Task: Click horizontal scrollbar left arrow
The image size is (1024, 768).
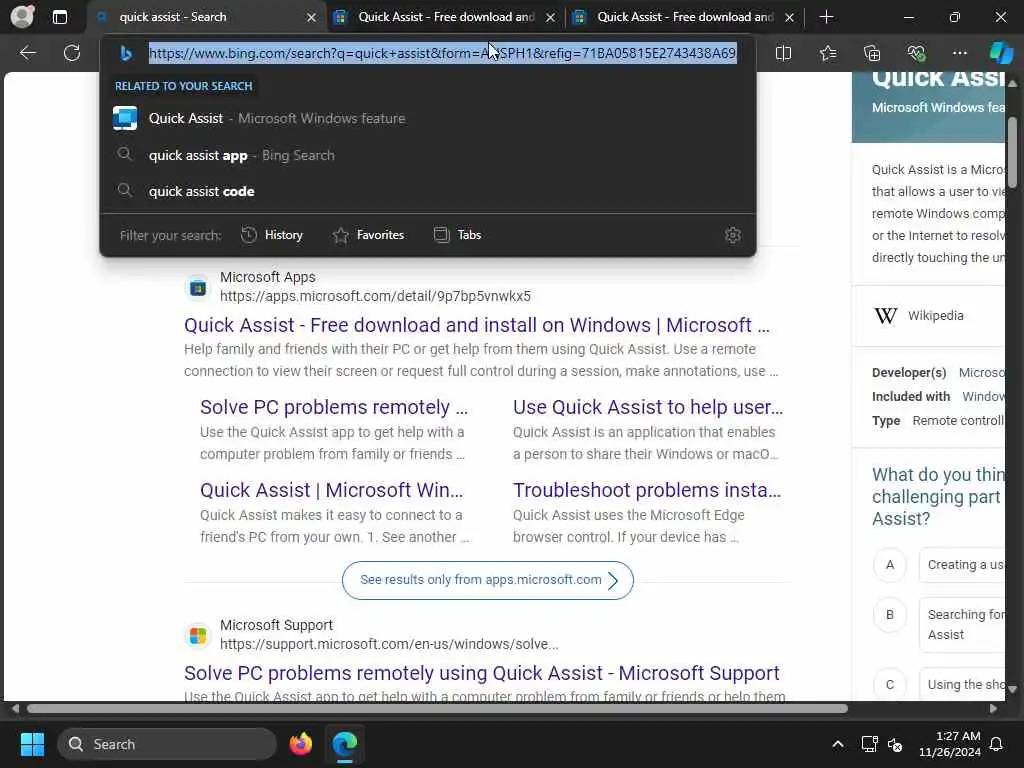Action: click(16, 709)
